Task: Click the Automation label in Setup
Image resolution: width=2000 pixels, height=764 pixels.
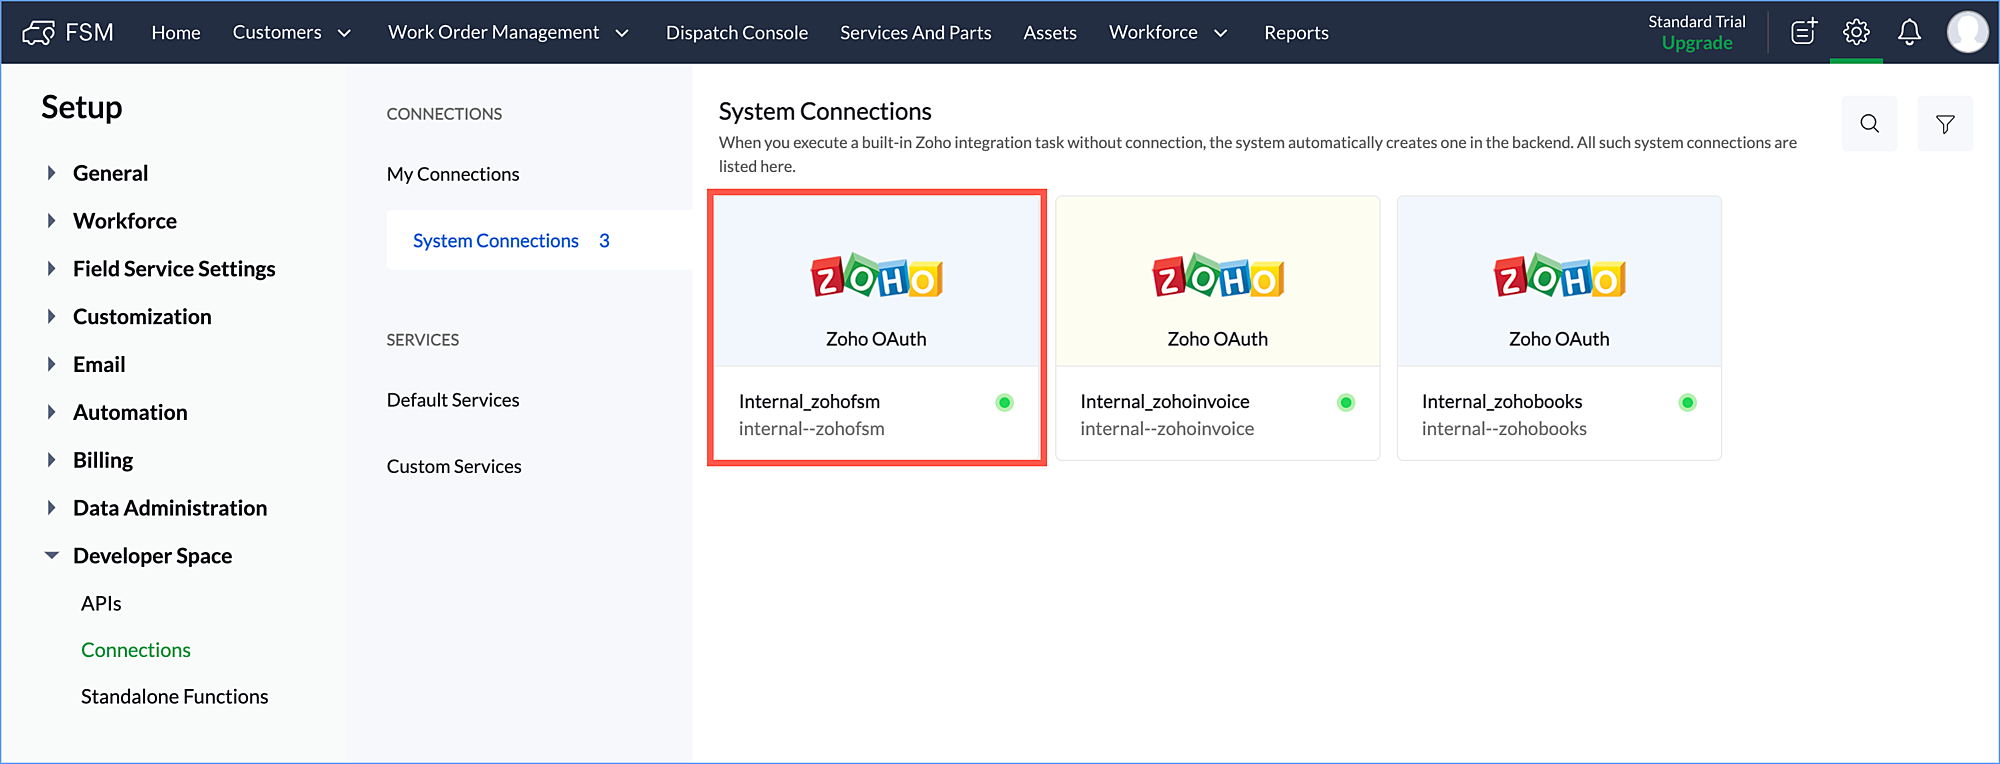Action: pyautogui.click(x=130, y=412)
